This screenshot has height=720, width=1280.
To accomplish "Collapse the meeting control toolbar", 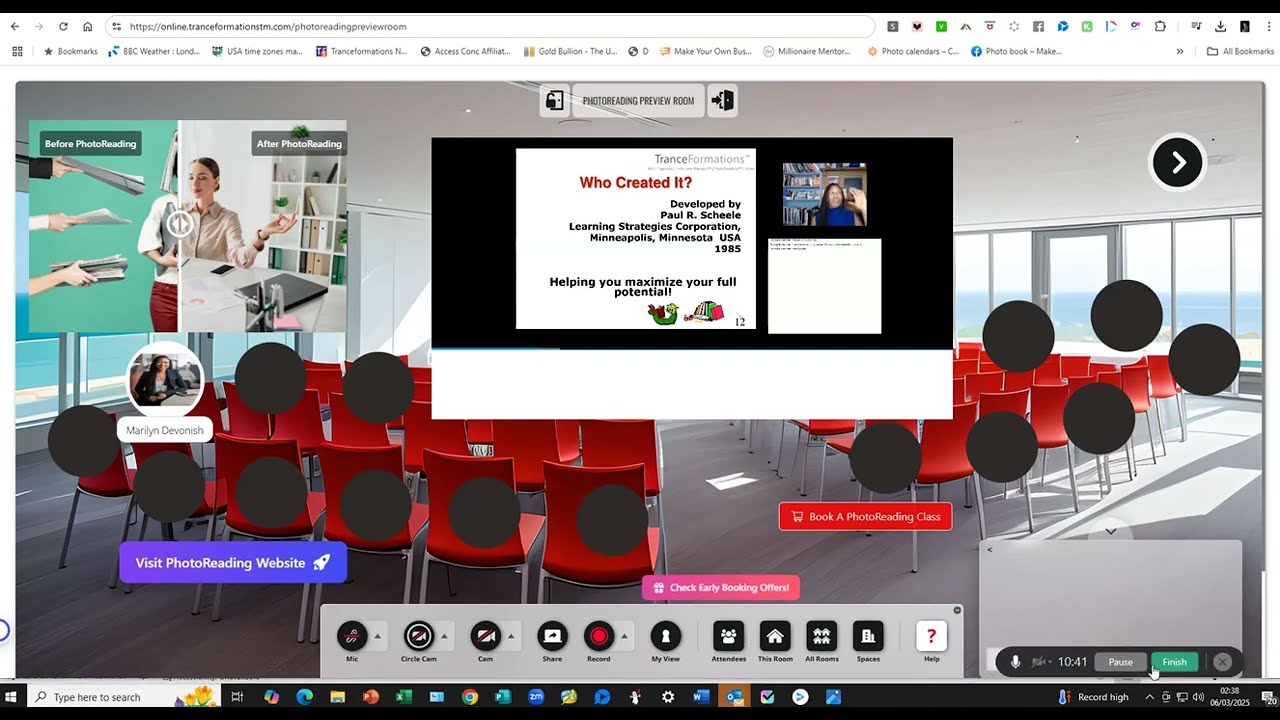I will coord(957,610).
